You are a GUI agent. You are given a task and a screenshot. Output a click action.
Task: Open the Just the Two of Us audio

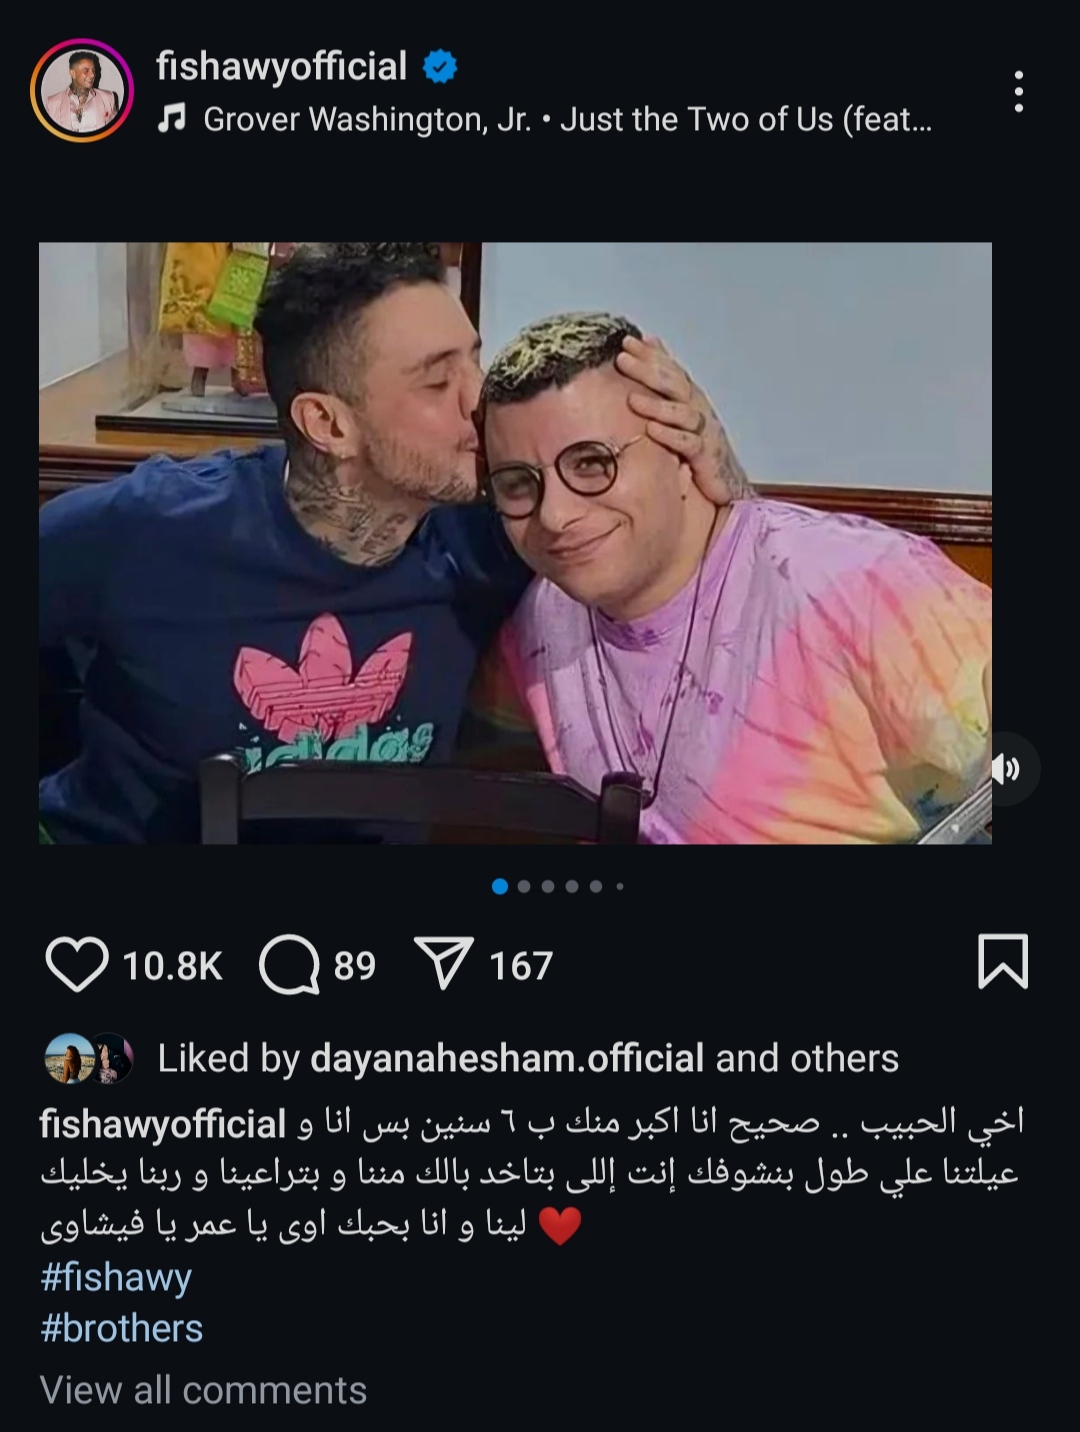point(567,120)
